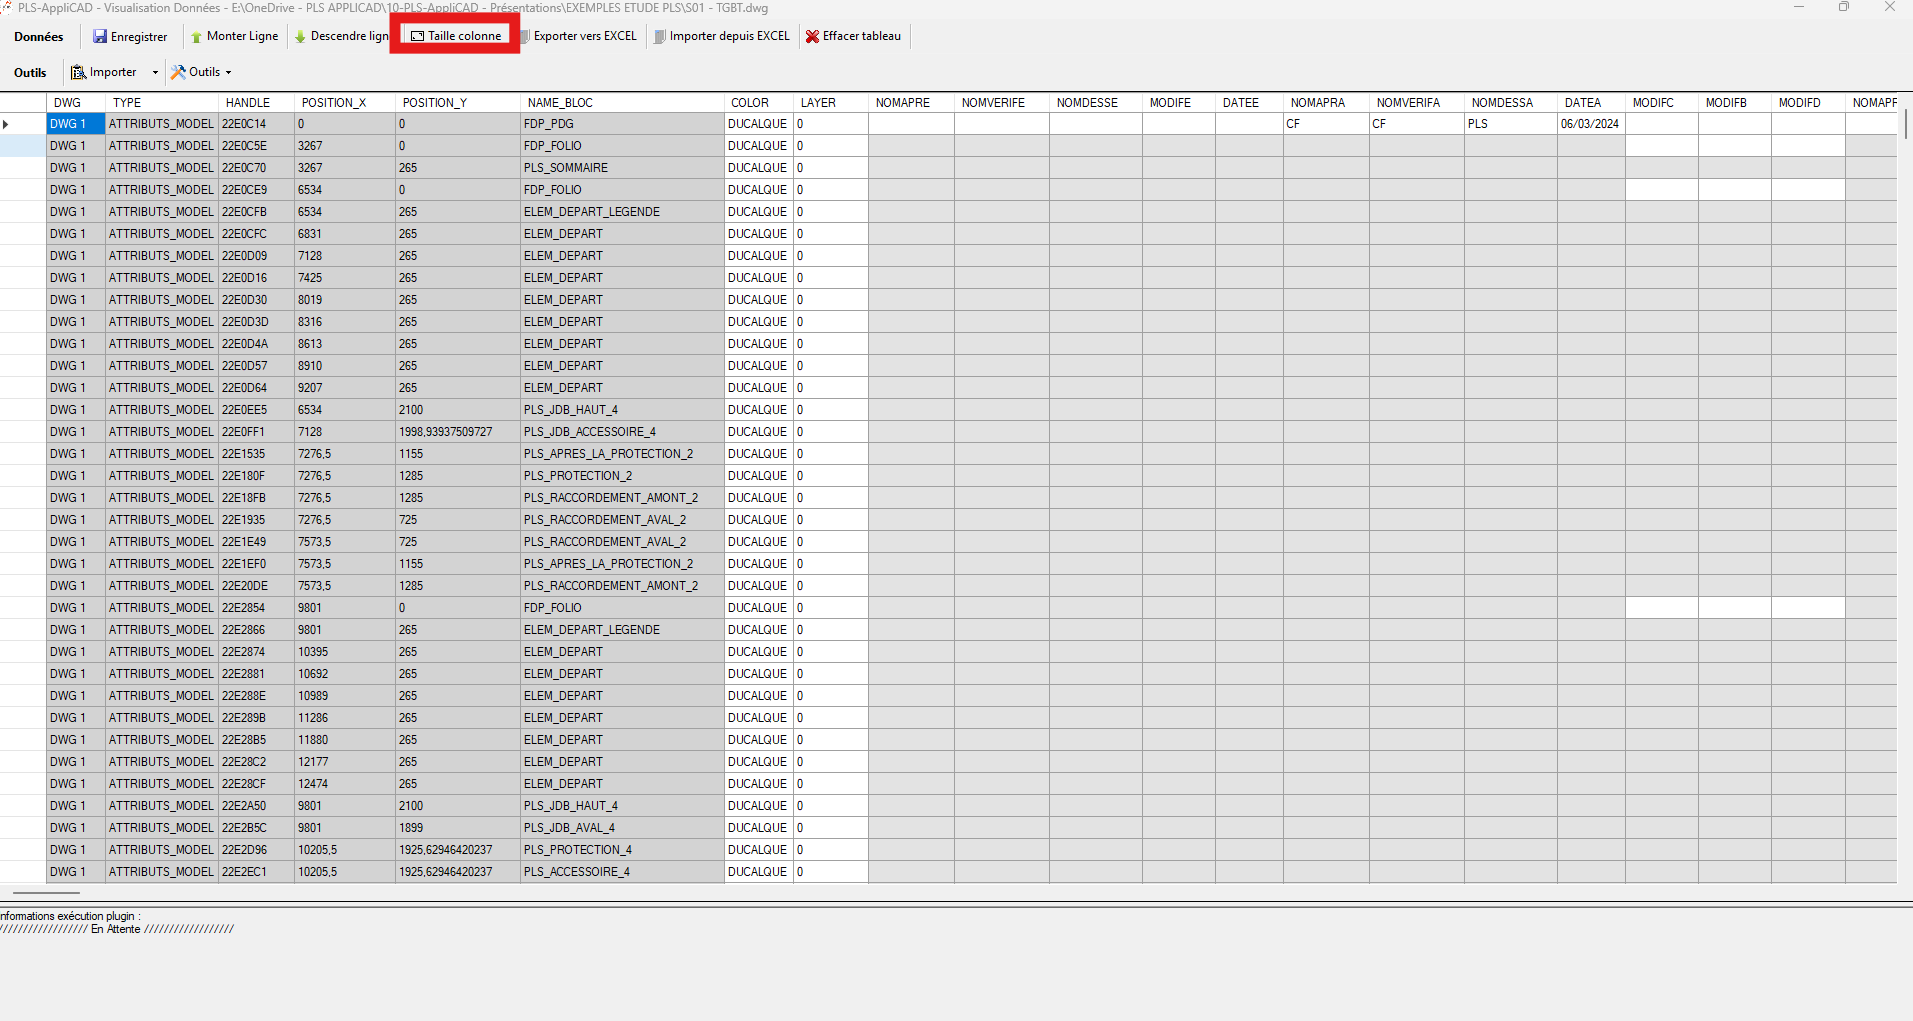The height and width of the screenshot is (1021, 1913).
Task: Click the horizontal scrollbar below the grid
Action: 46,892
